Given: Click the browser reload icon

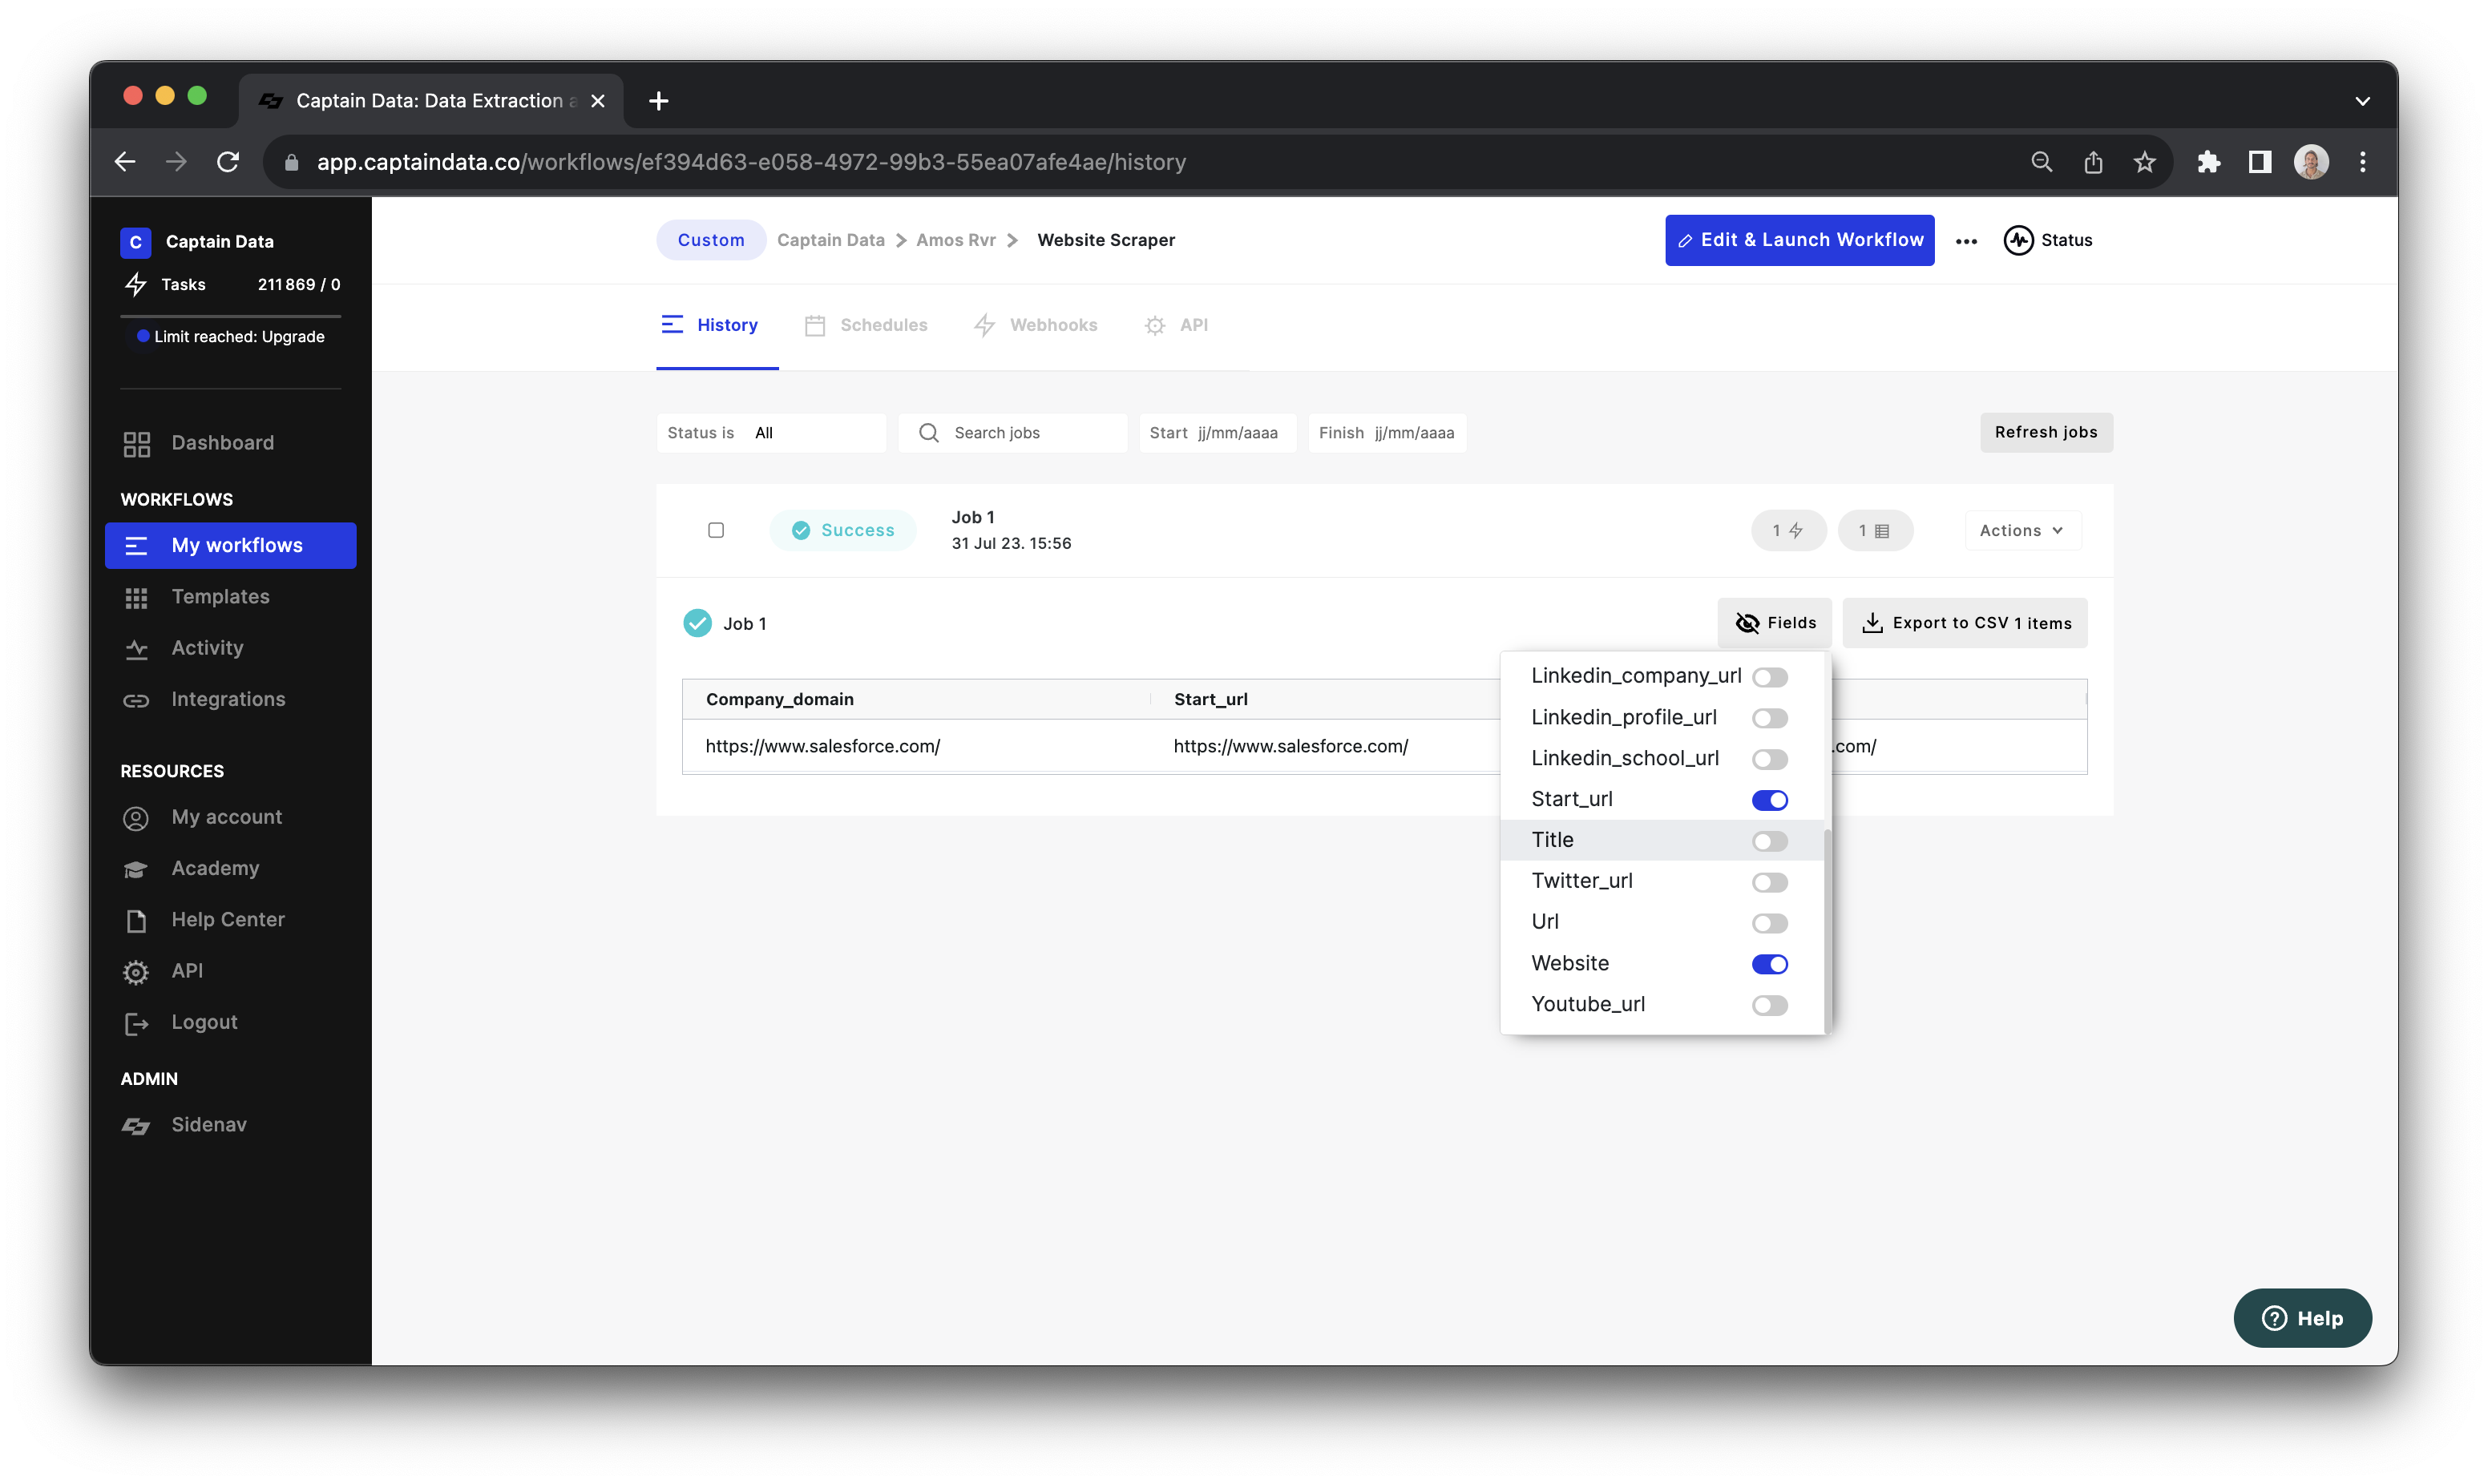Looking at the screenshot, I should point(228,162).
